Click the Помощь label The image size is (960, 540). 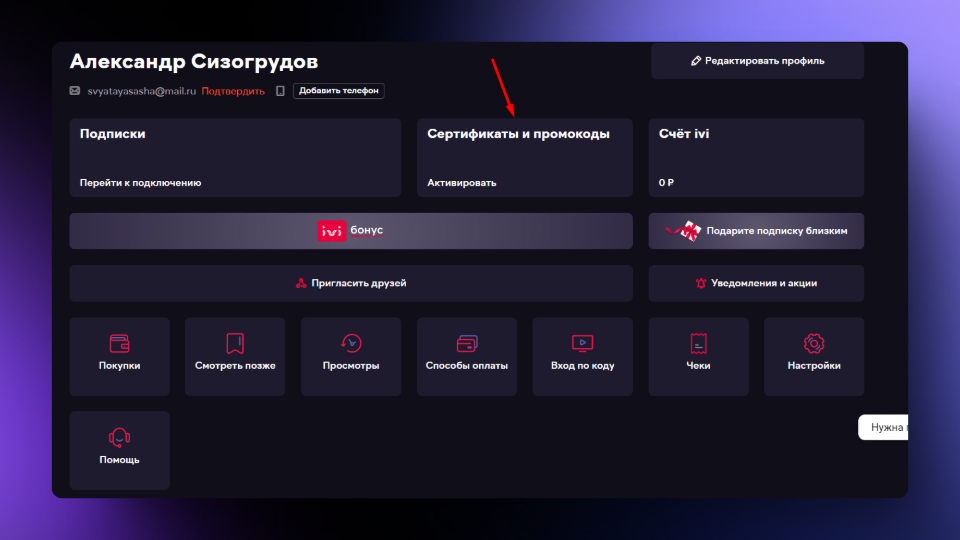(x=119, y=460)
